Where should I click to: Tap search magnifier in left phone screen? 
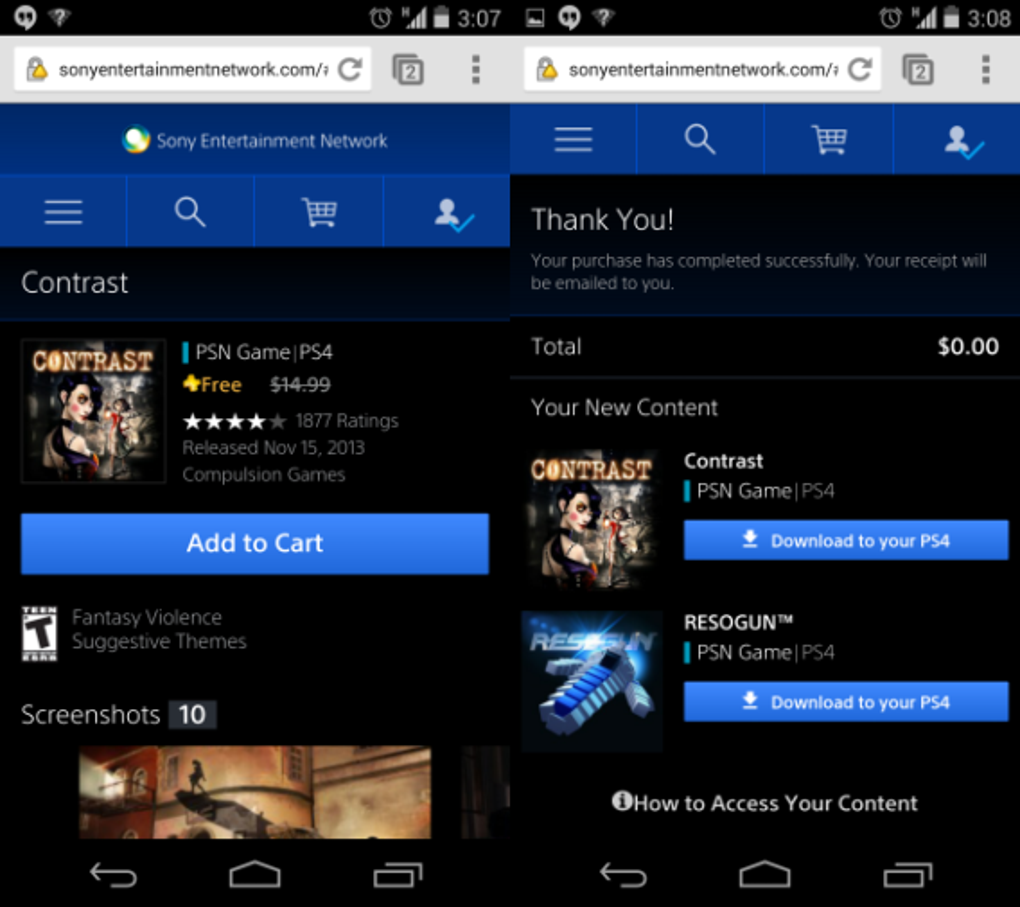(190, 212)
